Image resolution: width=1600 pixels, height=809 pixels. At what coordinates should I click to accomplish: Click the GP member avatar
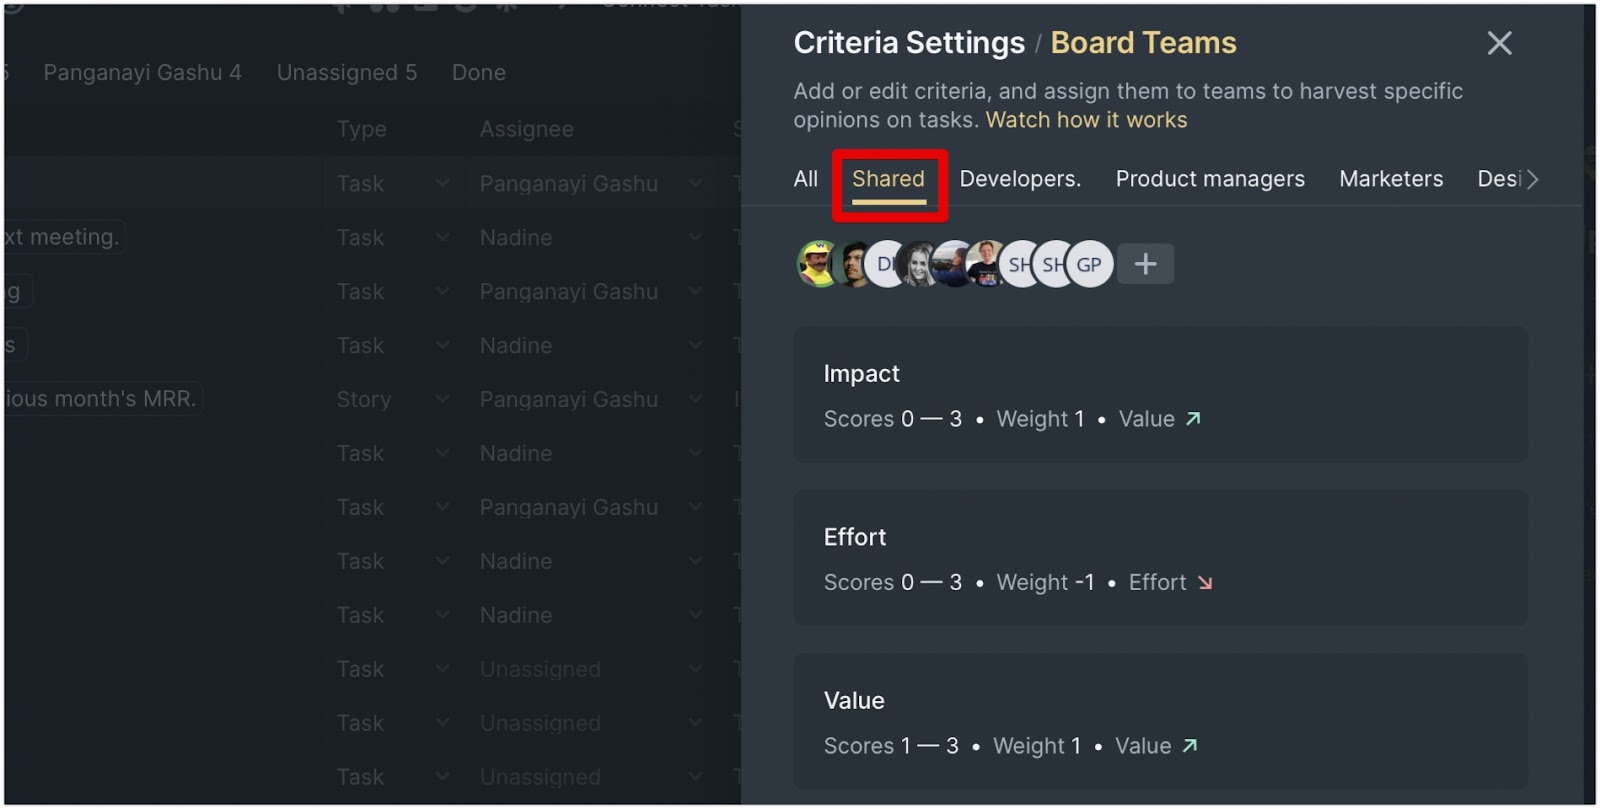1089,265
